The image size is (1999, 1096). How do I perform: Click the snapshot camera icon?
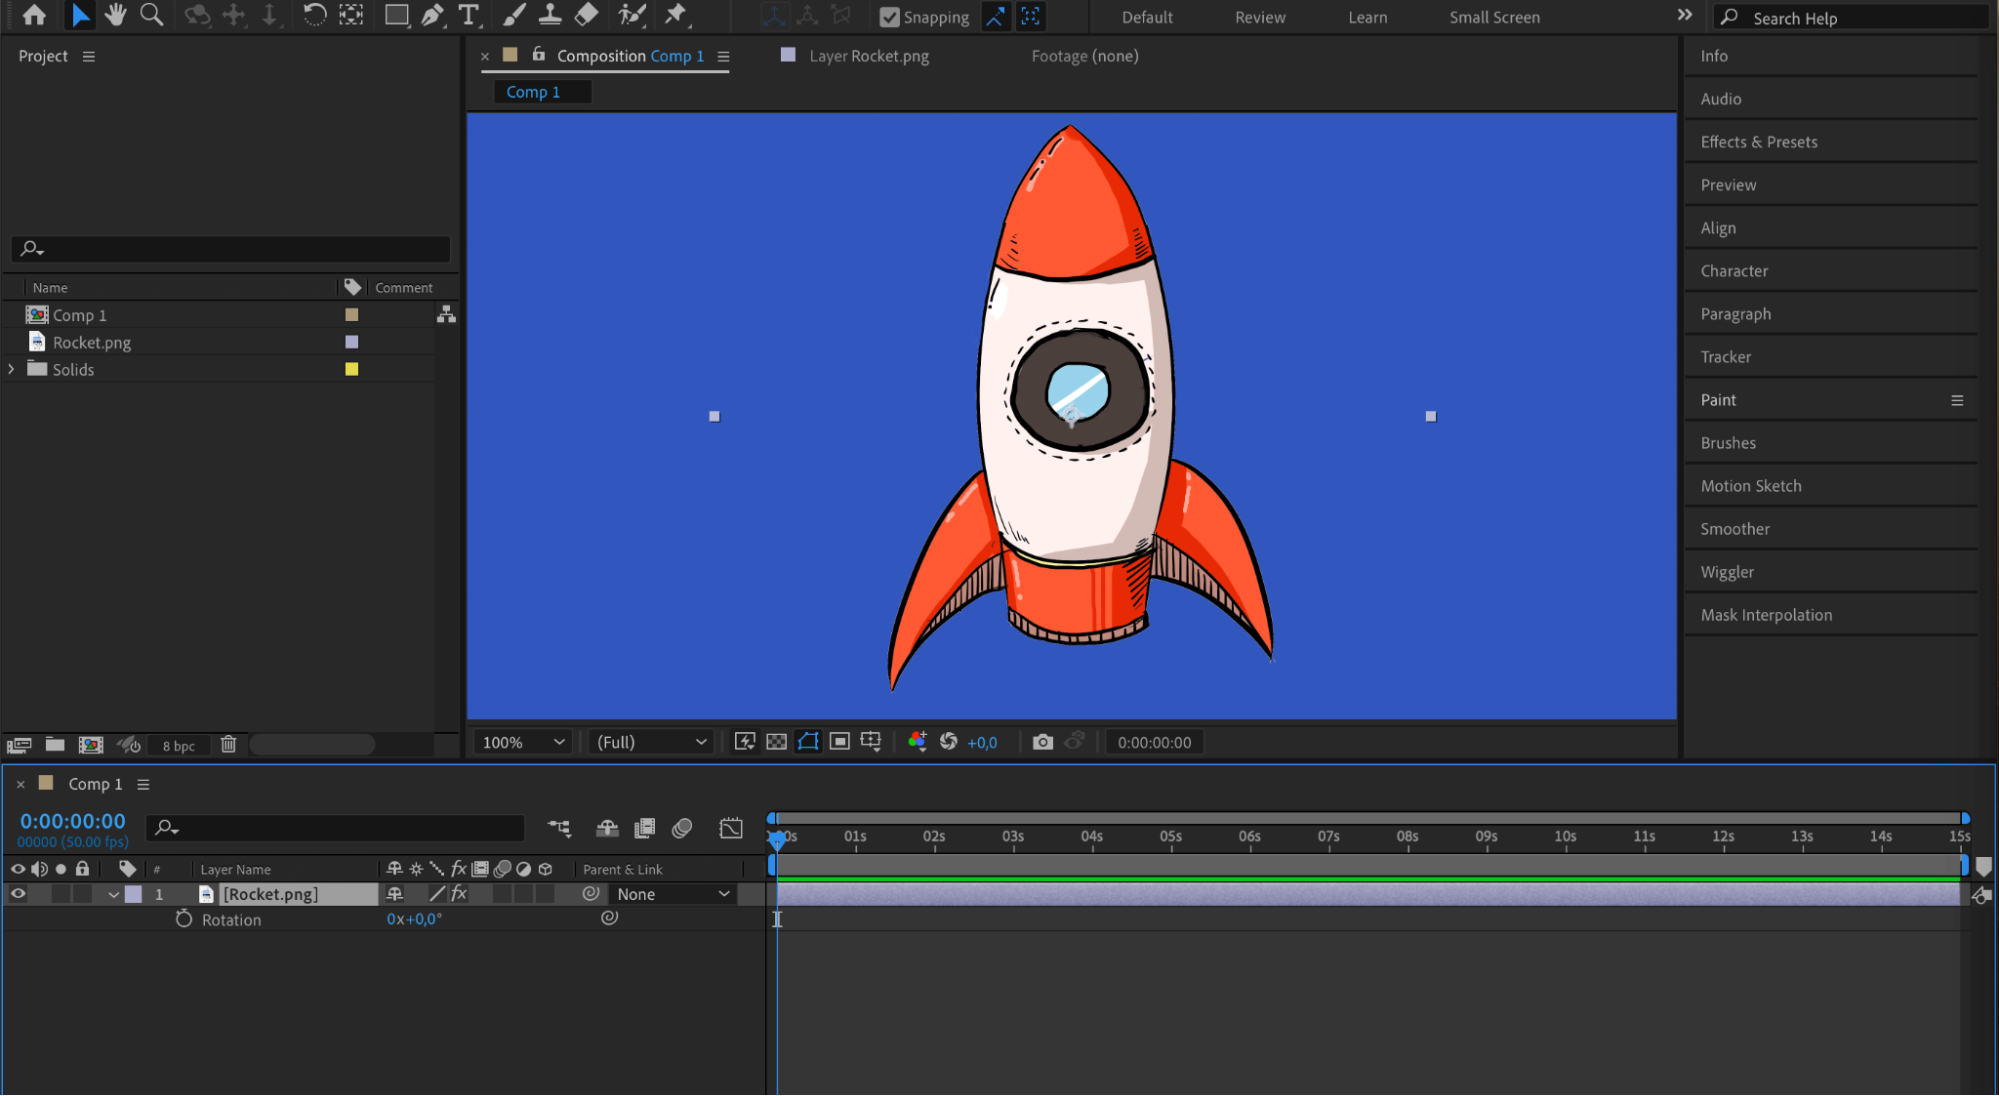click(x=1042, y=742)
